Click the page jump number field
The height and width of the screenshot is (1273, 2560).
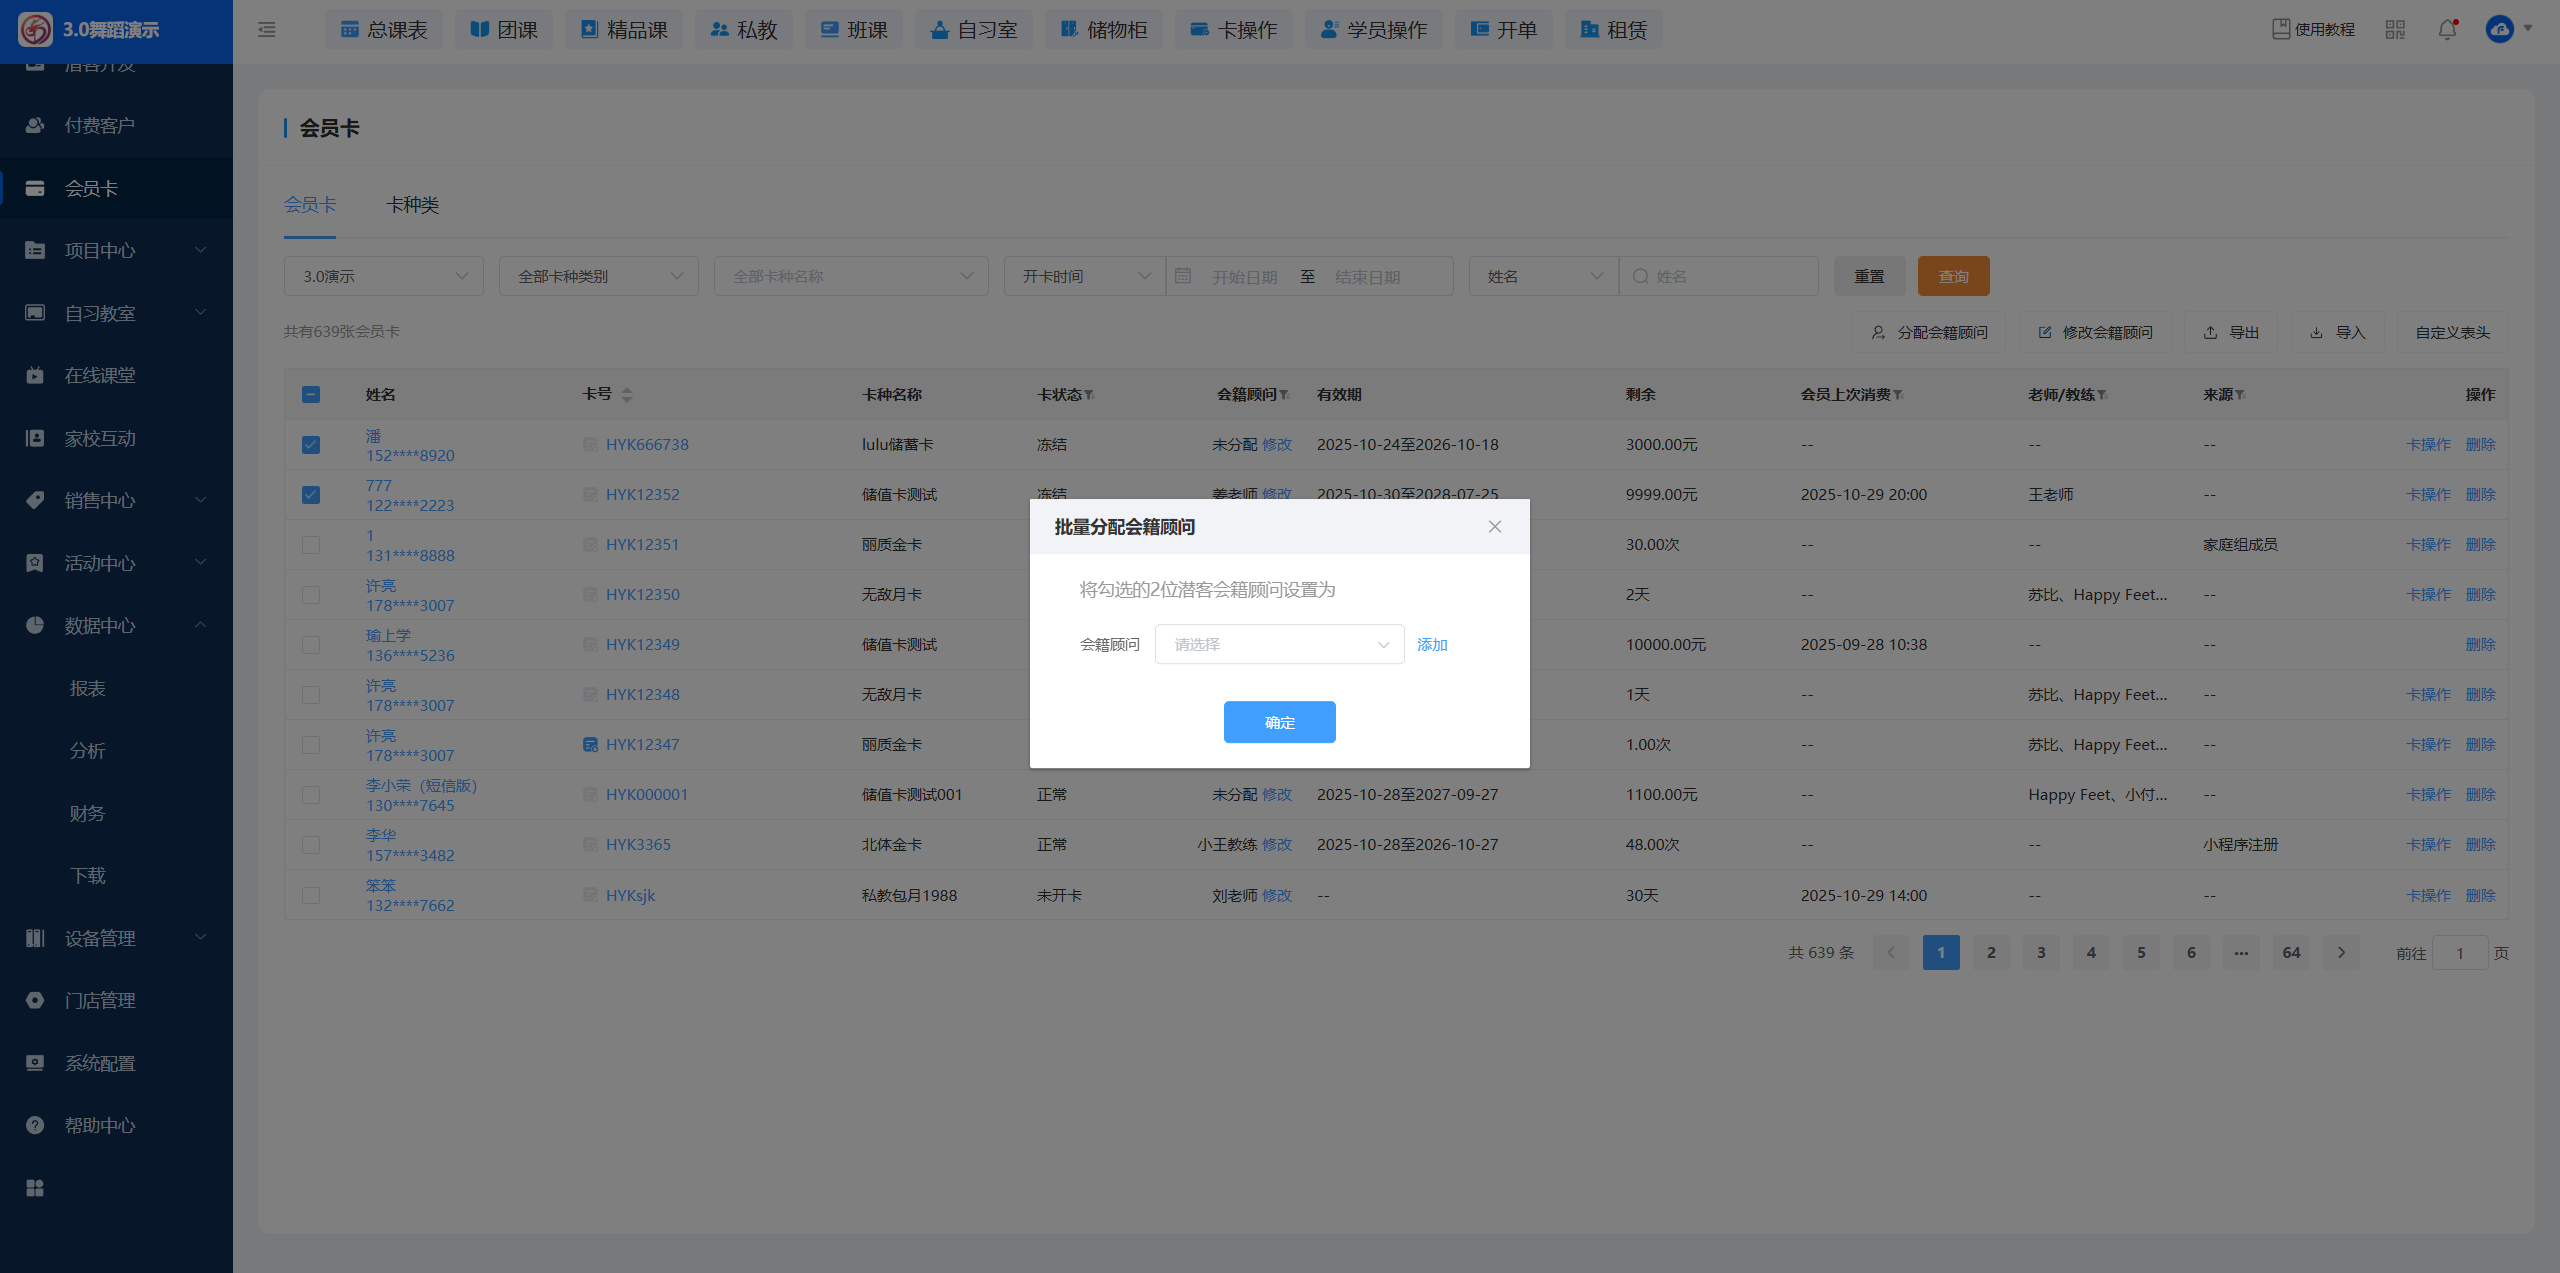[x=2459, y=953]
